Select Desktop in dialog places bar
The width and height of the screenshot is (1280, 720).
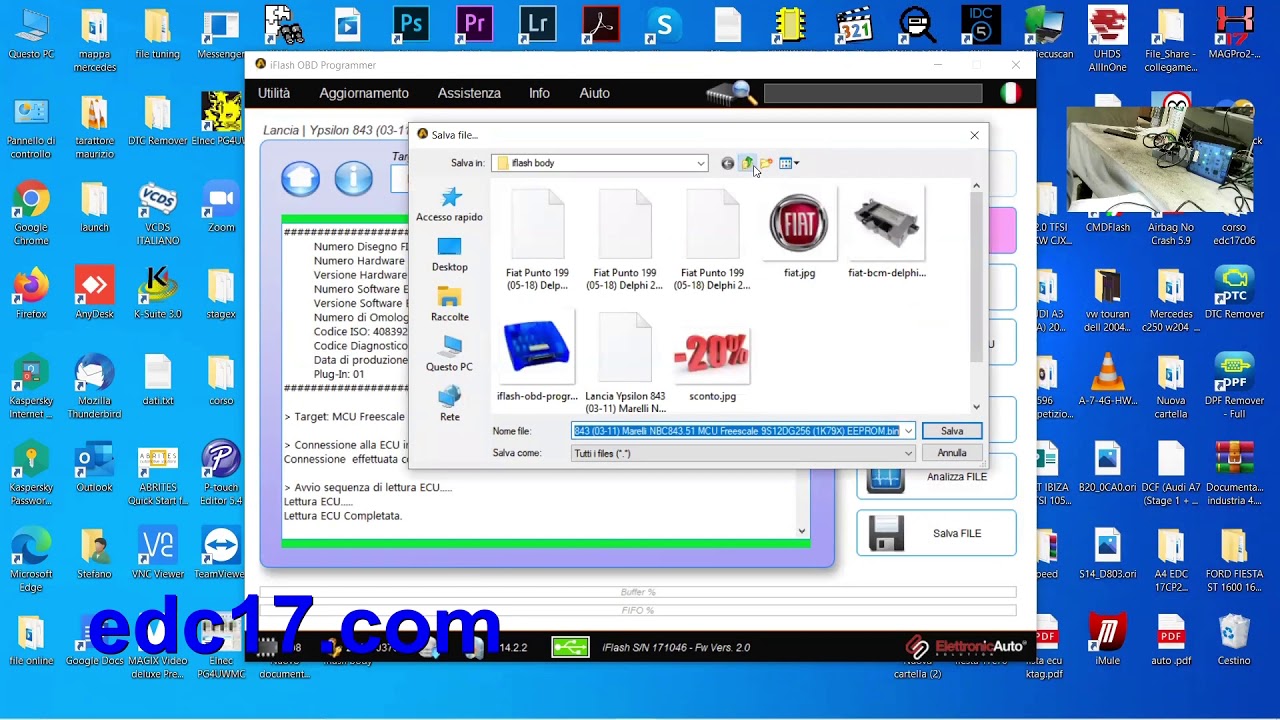[x=449, y=255]
